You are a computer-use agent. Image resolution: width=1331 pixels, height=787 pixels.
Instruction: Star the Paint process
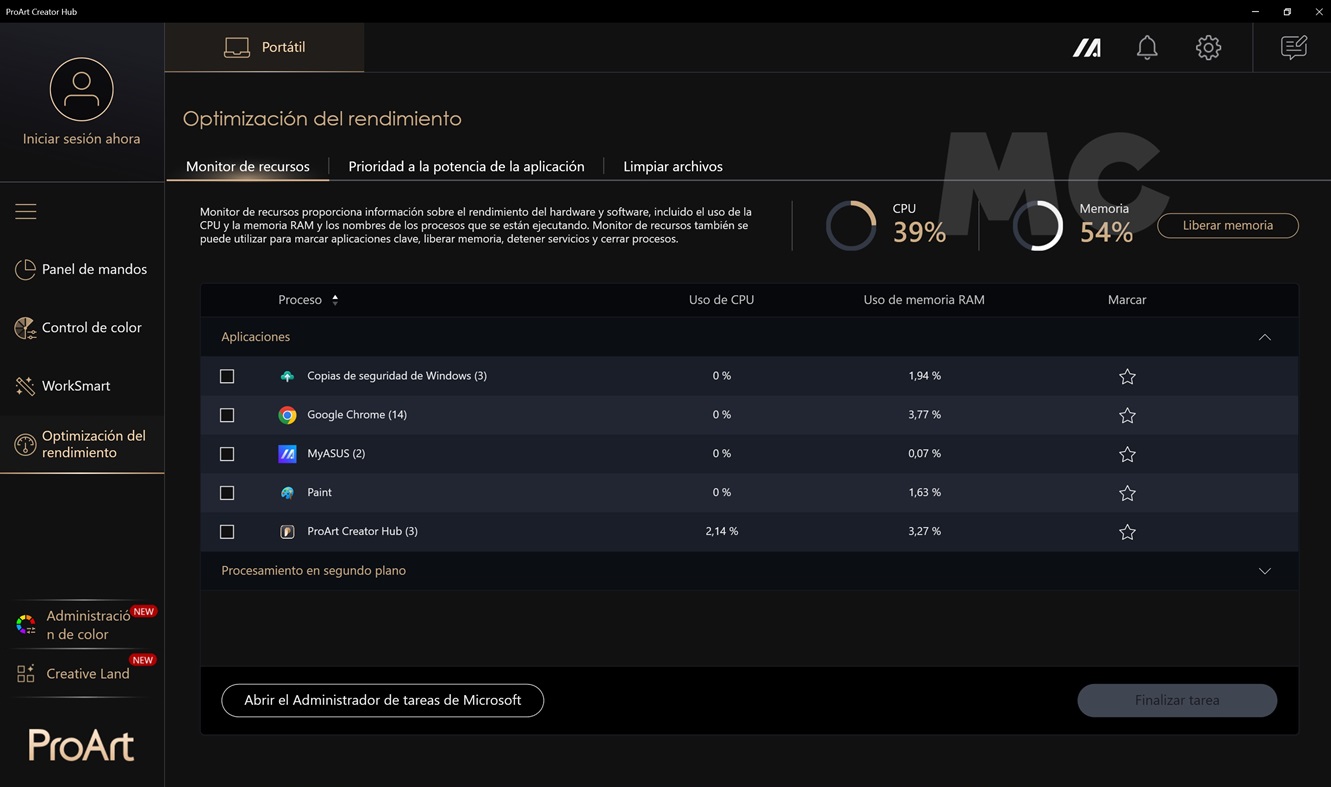tap(1127, 493)
